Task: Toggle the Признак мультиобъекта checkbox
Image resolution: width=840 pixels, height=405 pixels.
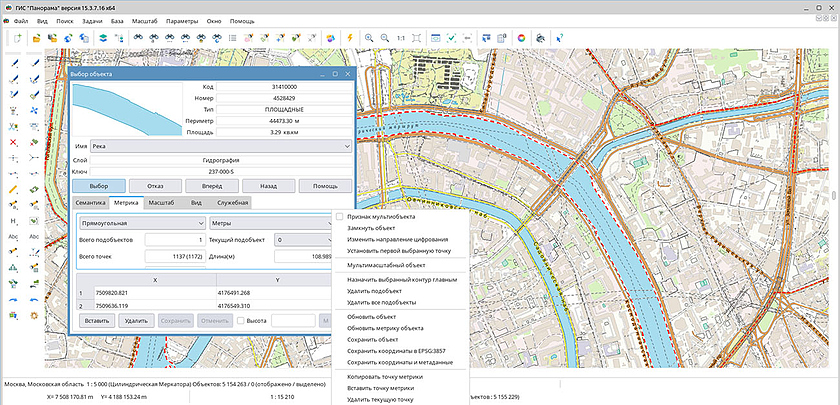Action: pyautogui.click(x=340, y=216)
